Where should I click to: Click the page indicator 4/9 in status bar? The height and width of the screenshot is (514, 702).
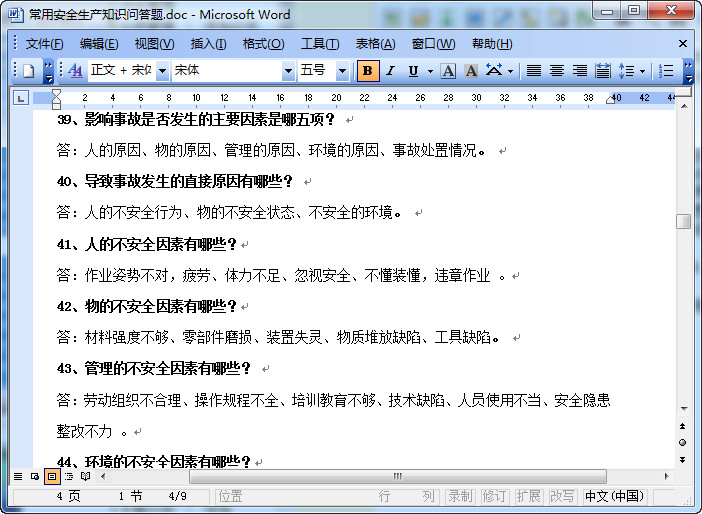point(178,496)
